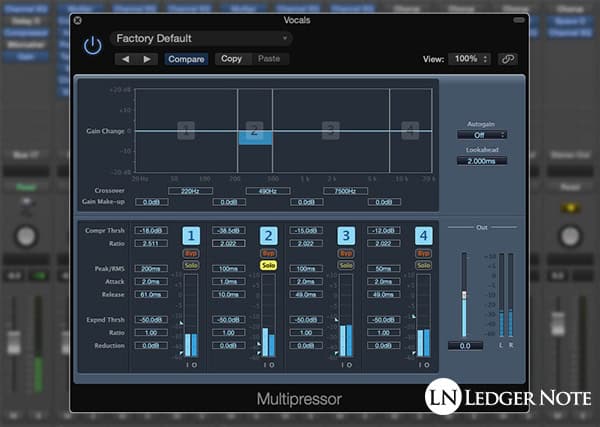This screenshot has height=427, width=600.
Task: Click the link icon beside View
Action: coord(508,59)
